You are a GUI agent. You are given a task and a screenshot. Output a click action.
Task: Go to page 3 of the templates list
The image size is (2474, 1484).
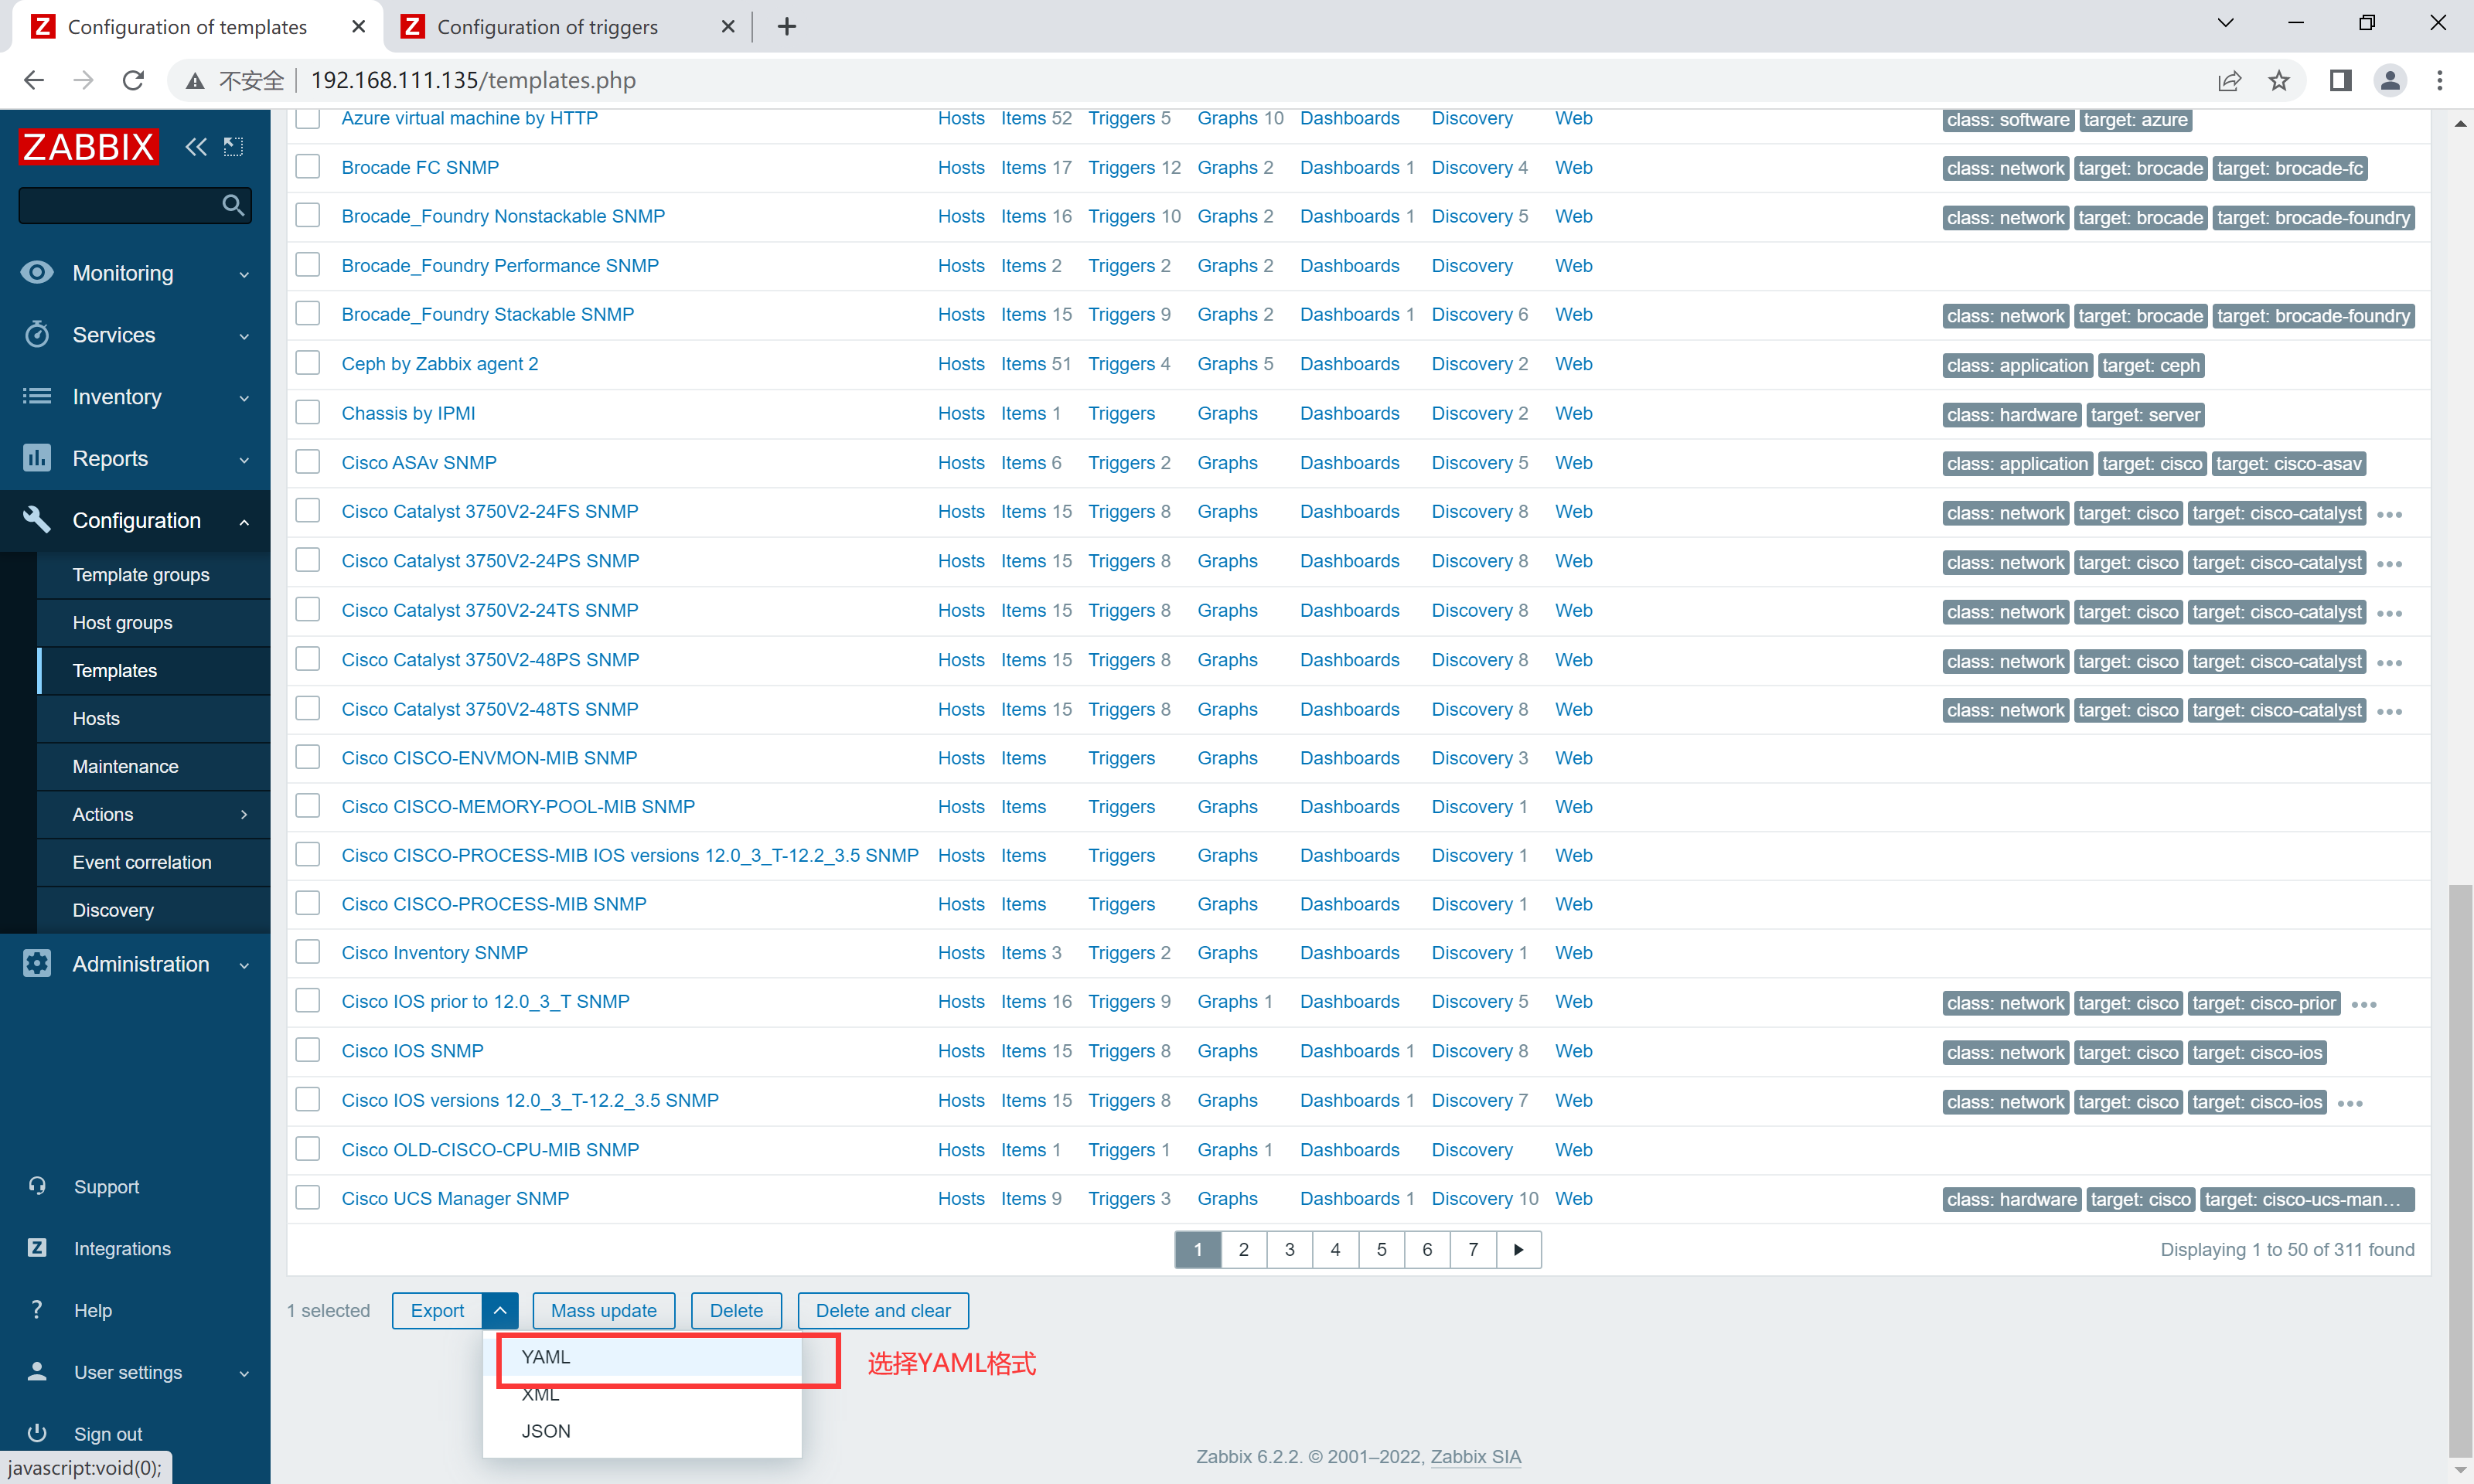(1289, 1249)
